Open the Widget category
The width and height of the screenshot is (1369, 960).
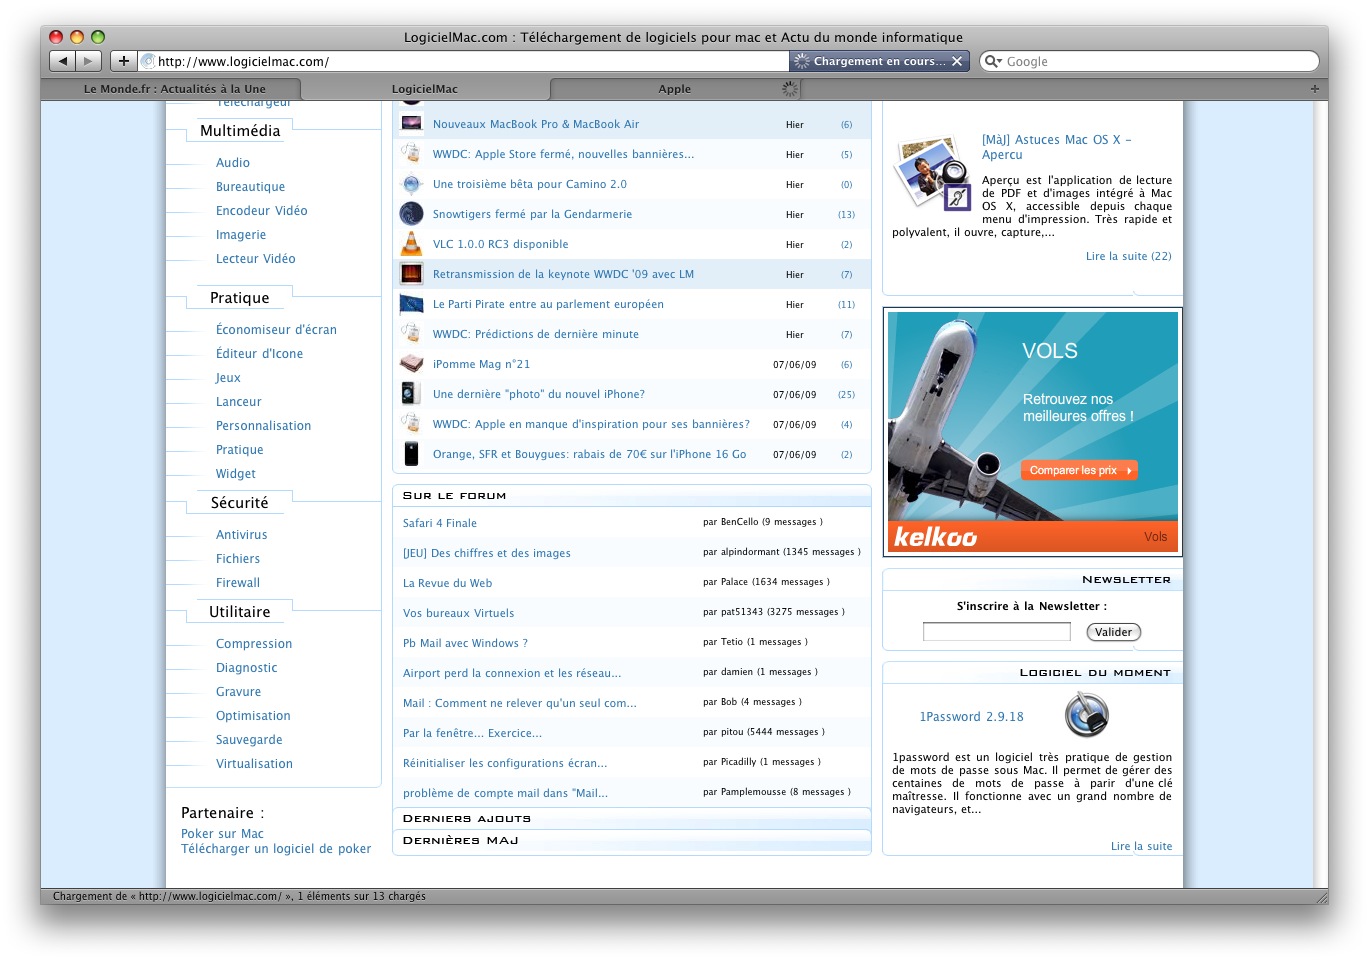point(235,474)
